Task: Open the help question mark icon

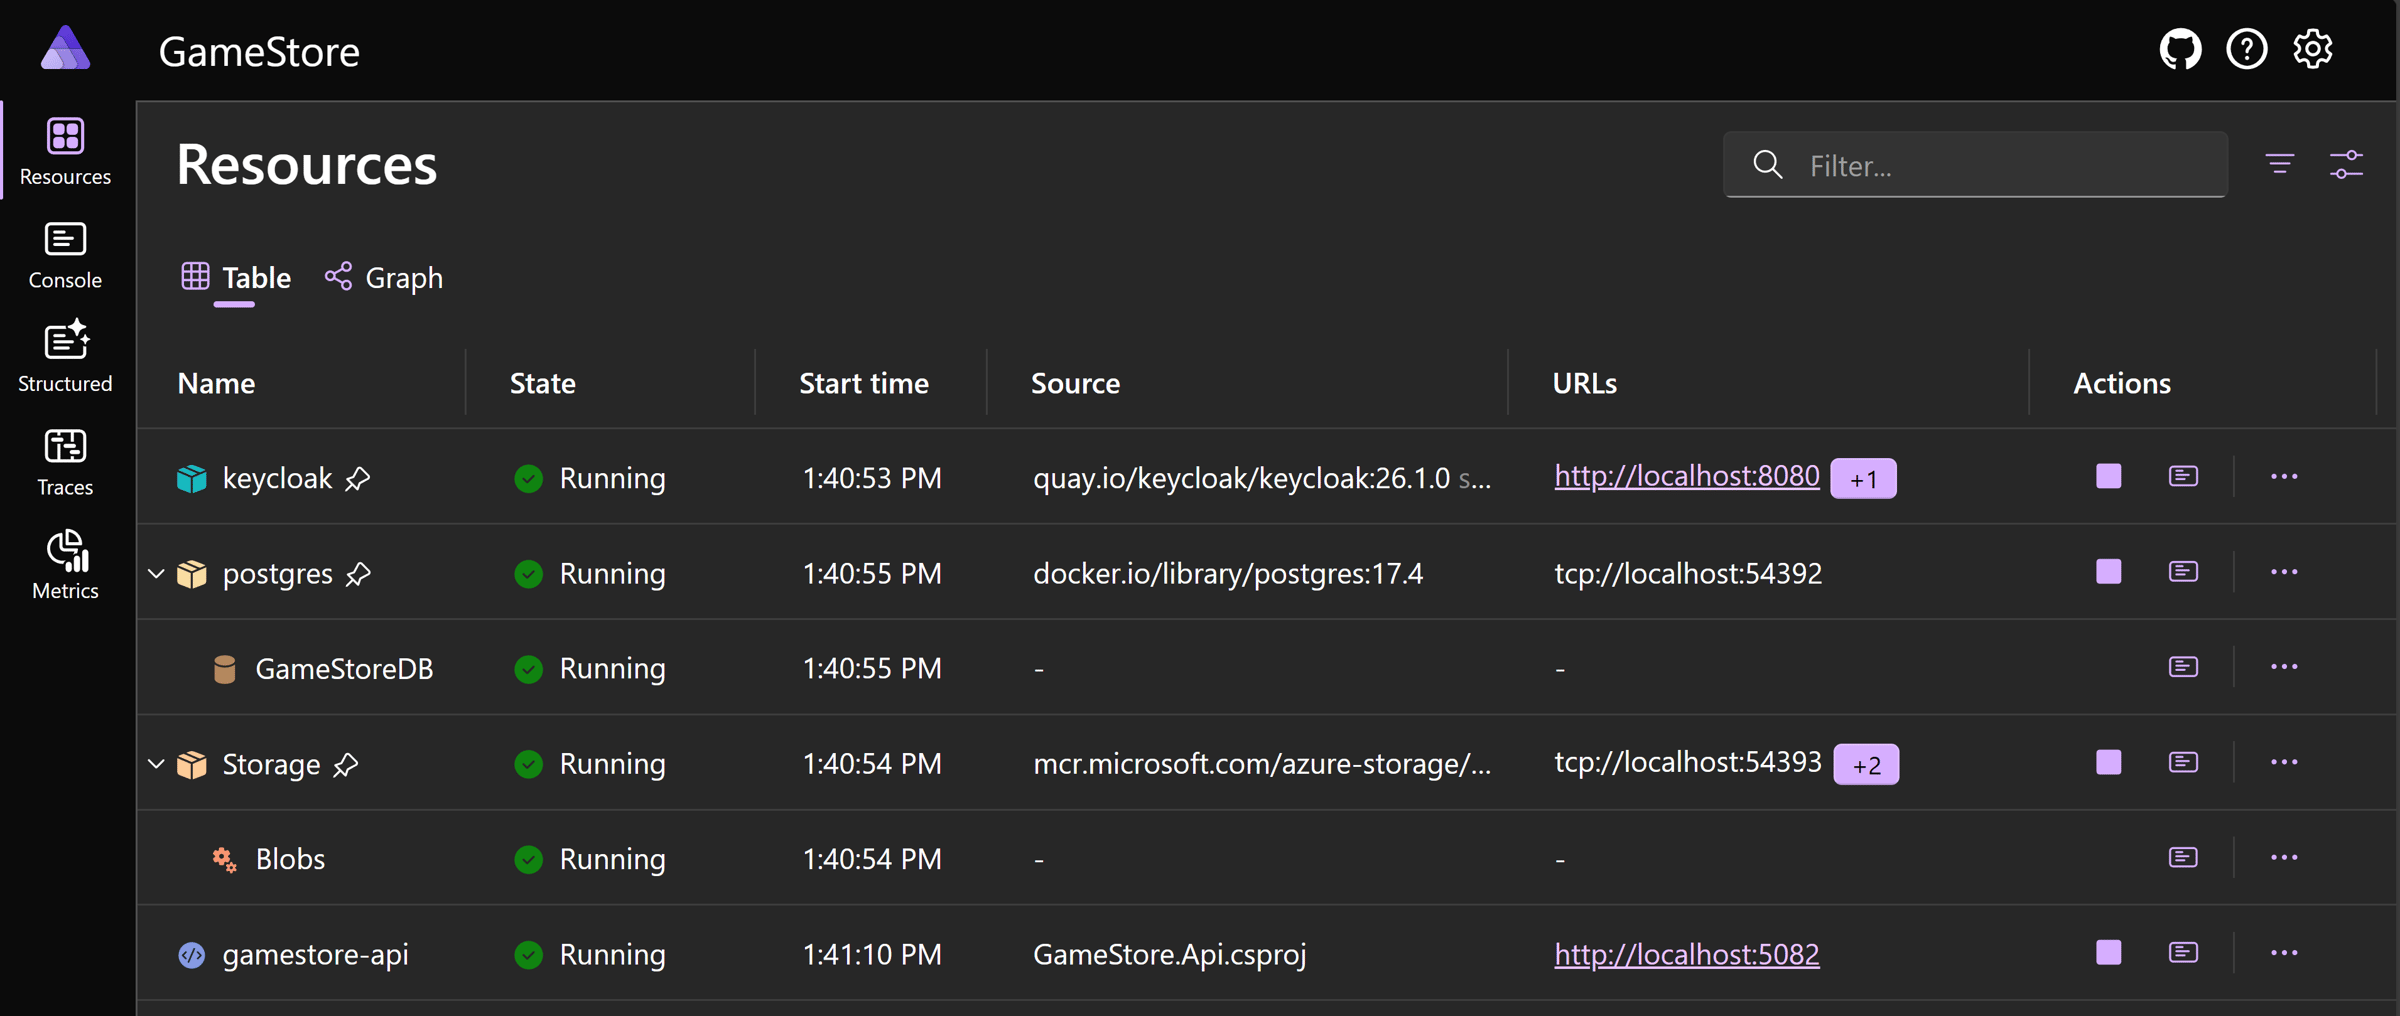Action: tap(2246, 49)
